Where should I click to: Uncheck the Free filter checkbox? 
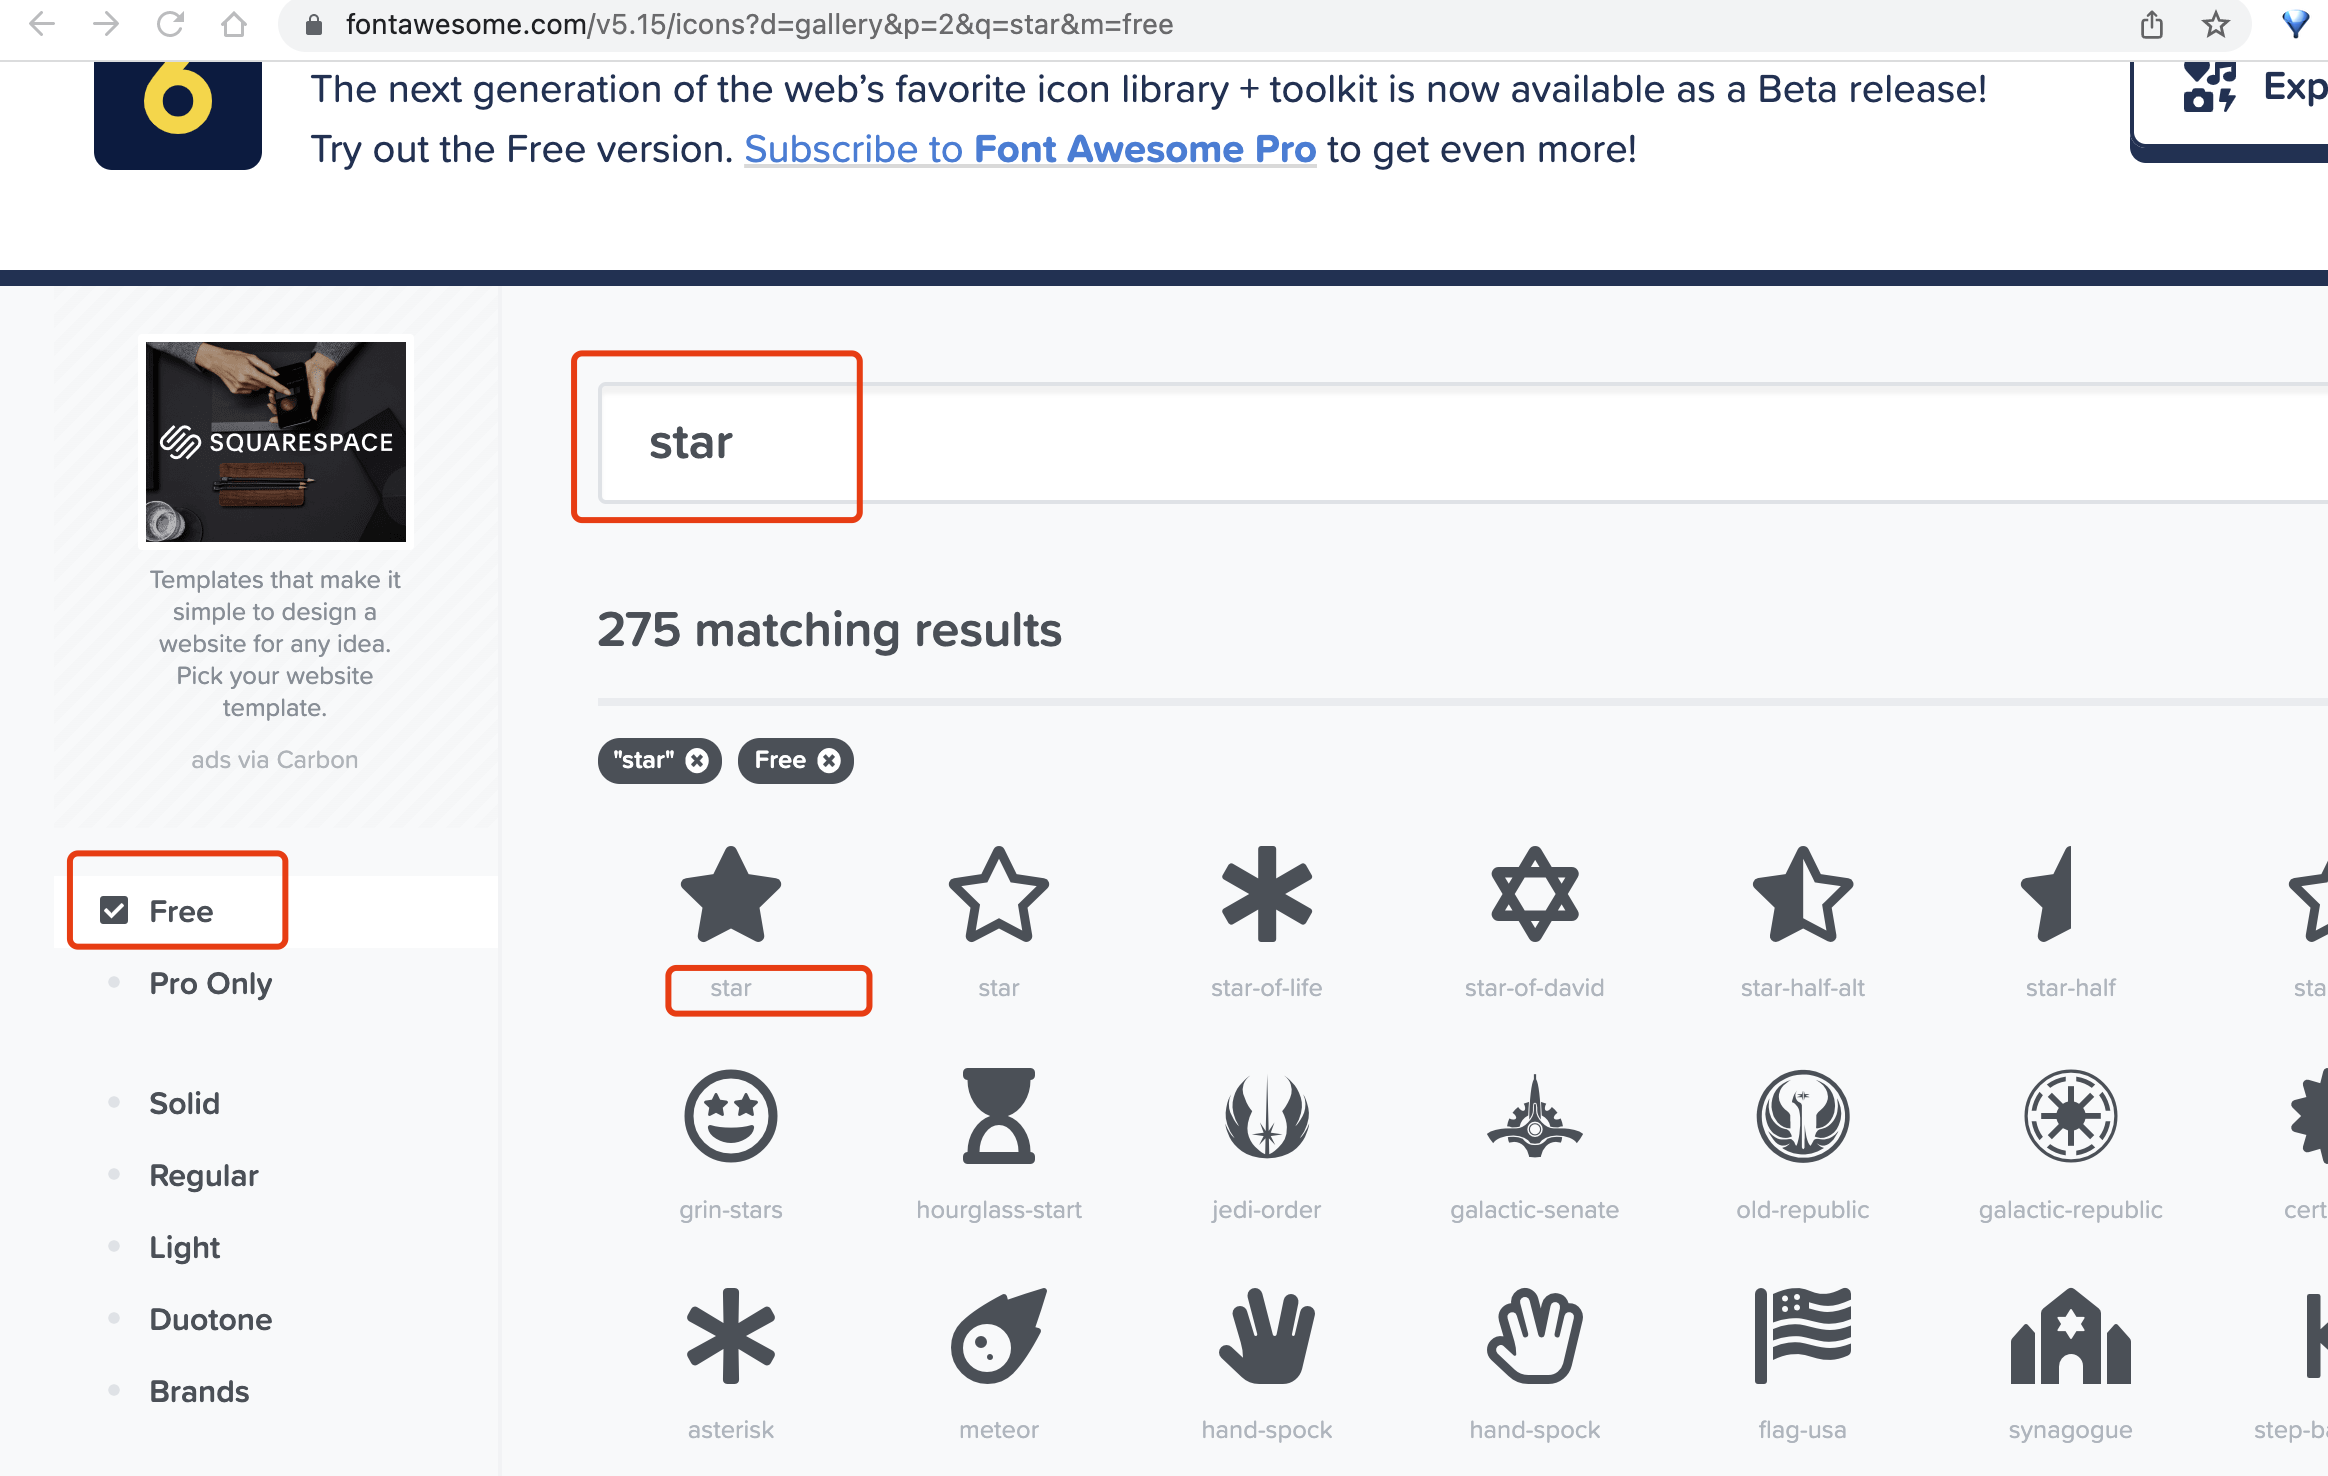point(114,910)
